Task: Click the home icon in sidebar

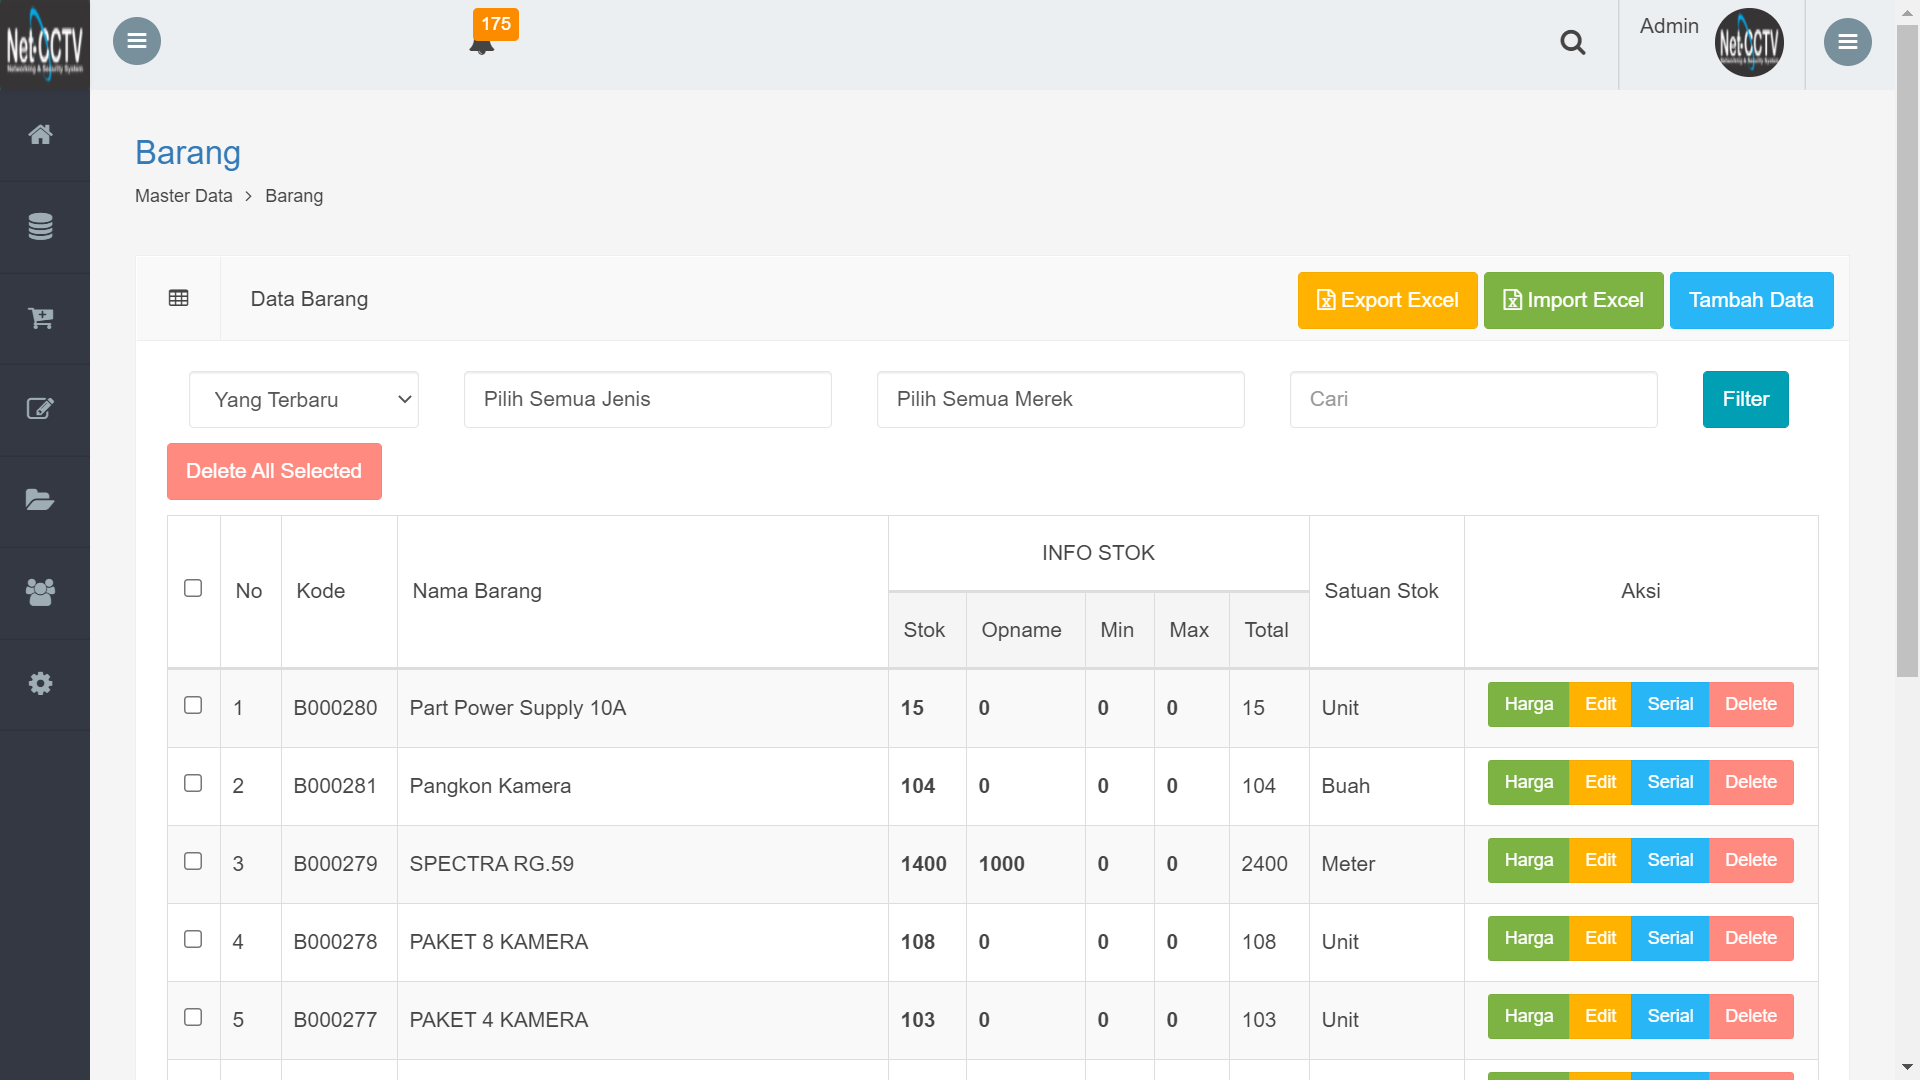Action: (x=41, y=134)
